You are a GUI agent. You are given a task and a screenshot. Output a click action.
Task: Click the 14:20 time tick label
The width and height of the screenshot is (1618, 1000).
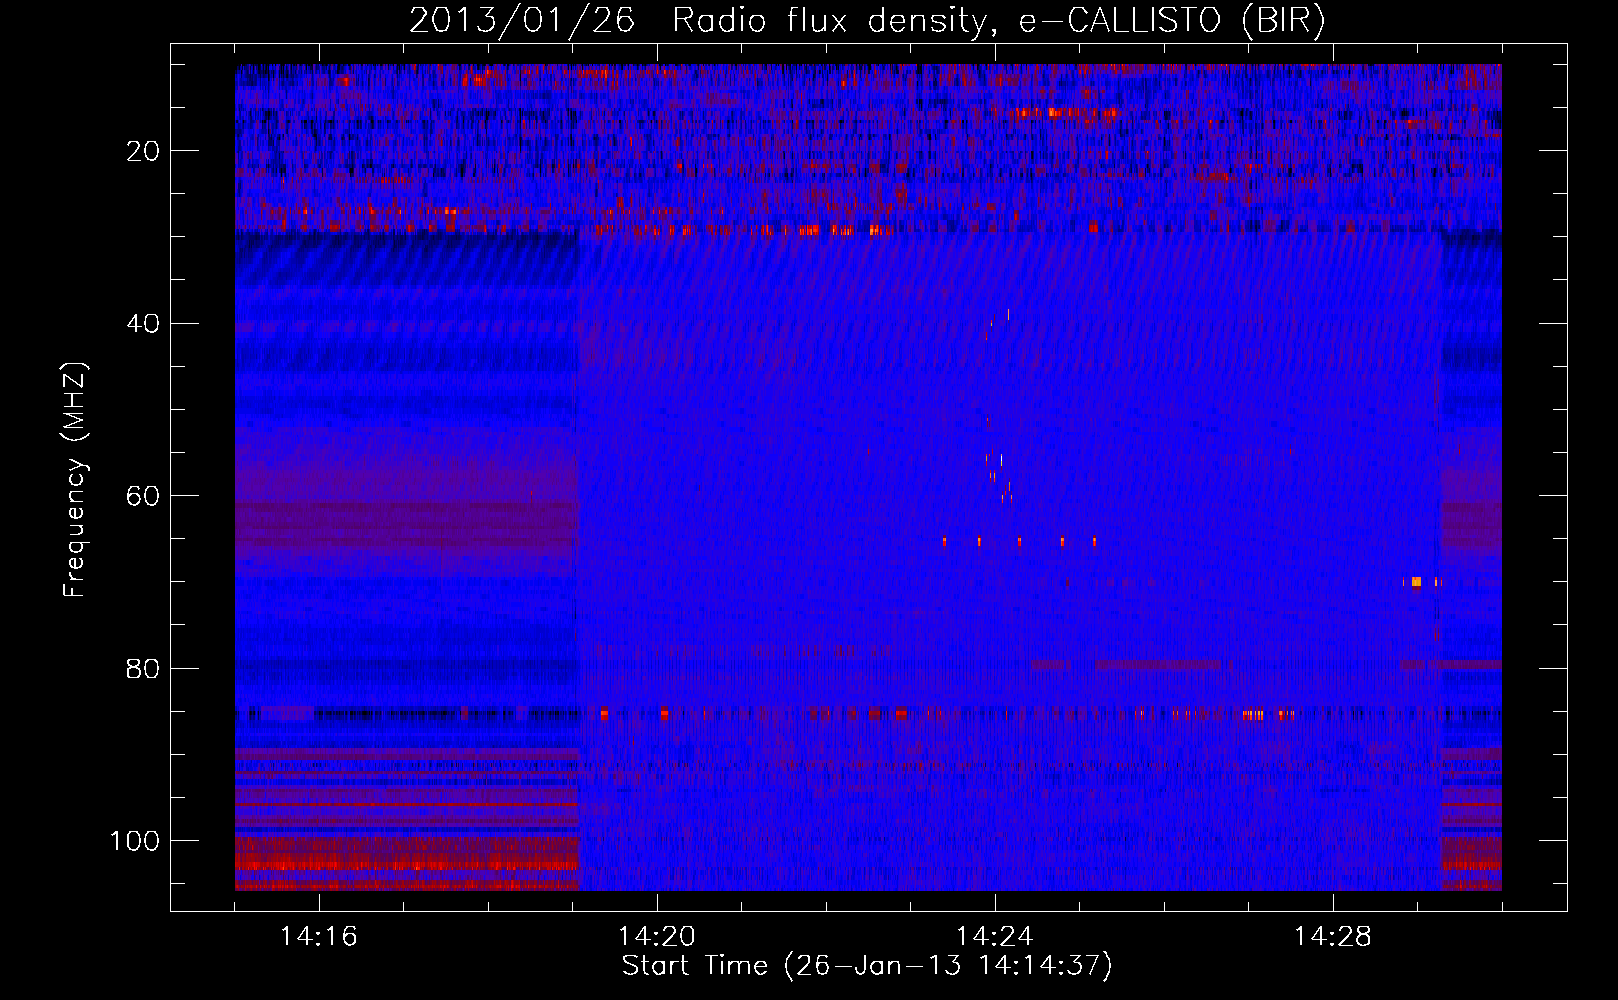657,937
